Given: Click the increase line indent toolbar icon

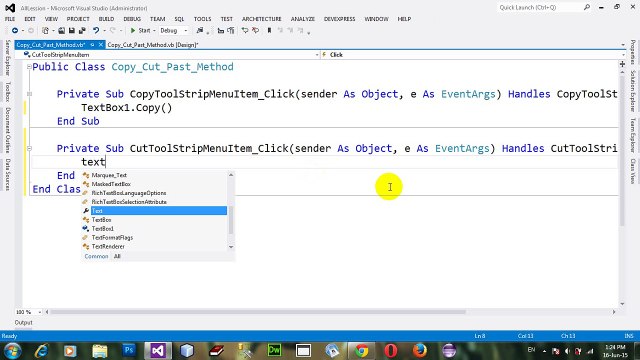Looking at the screenshot, I should point(231,31).
